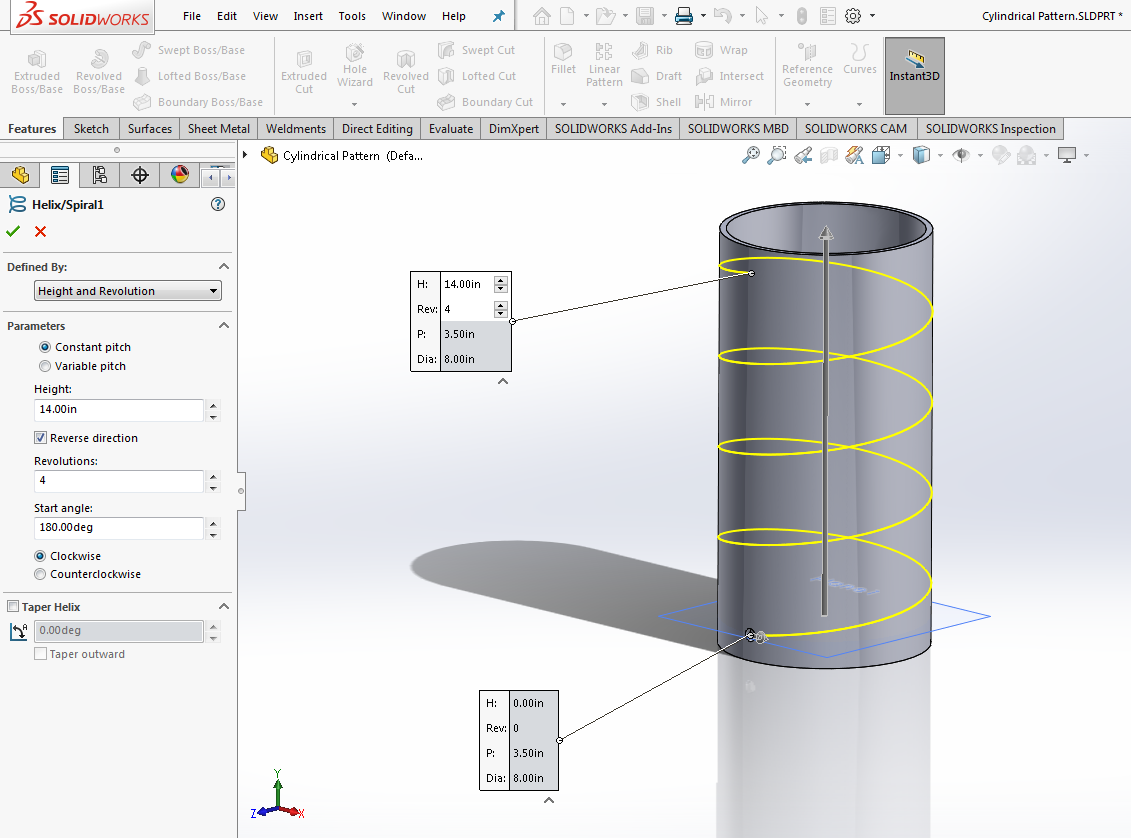Enable the Taper Helix checkbox
1131x838 pixels.
click(x=13, y=607)
